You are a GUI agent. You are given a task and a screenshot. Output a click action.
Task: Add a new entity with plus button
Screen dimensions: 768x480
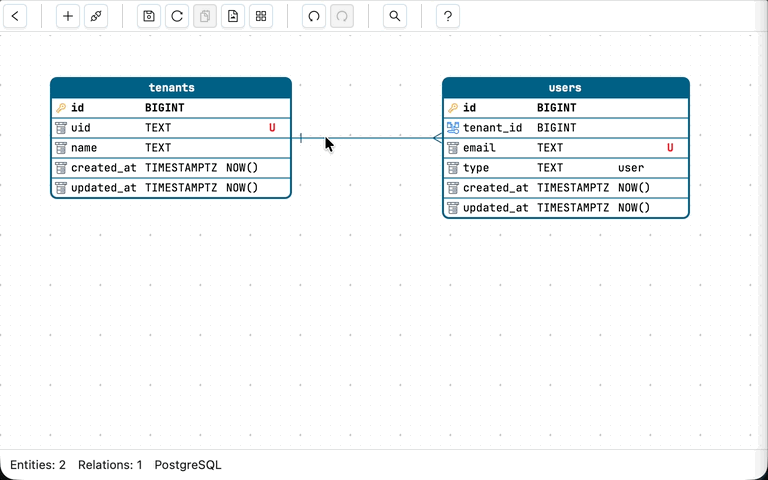68,16
